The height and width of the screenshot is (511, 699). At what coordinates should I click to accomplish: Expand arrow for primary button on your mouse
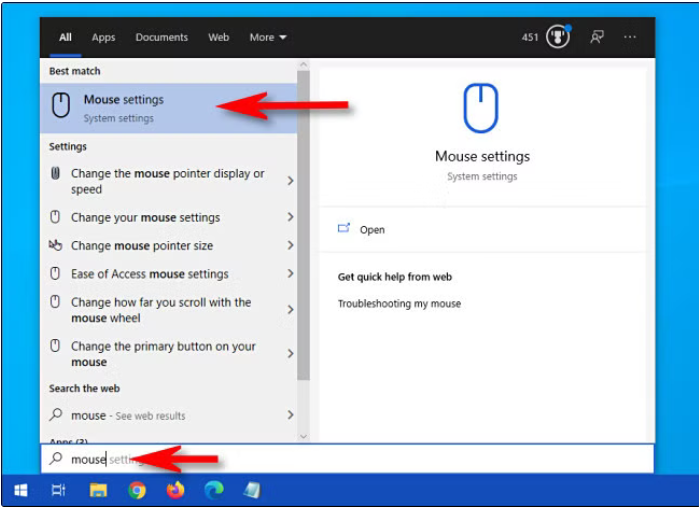pos(290,354)
